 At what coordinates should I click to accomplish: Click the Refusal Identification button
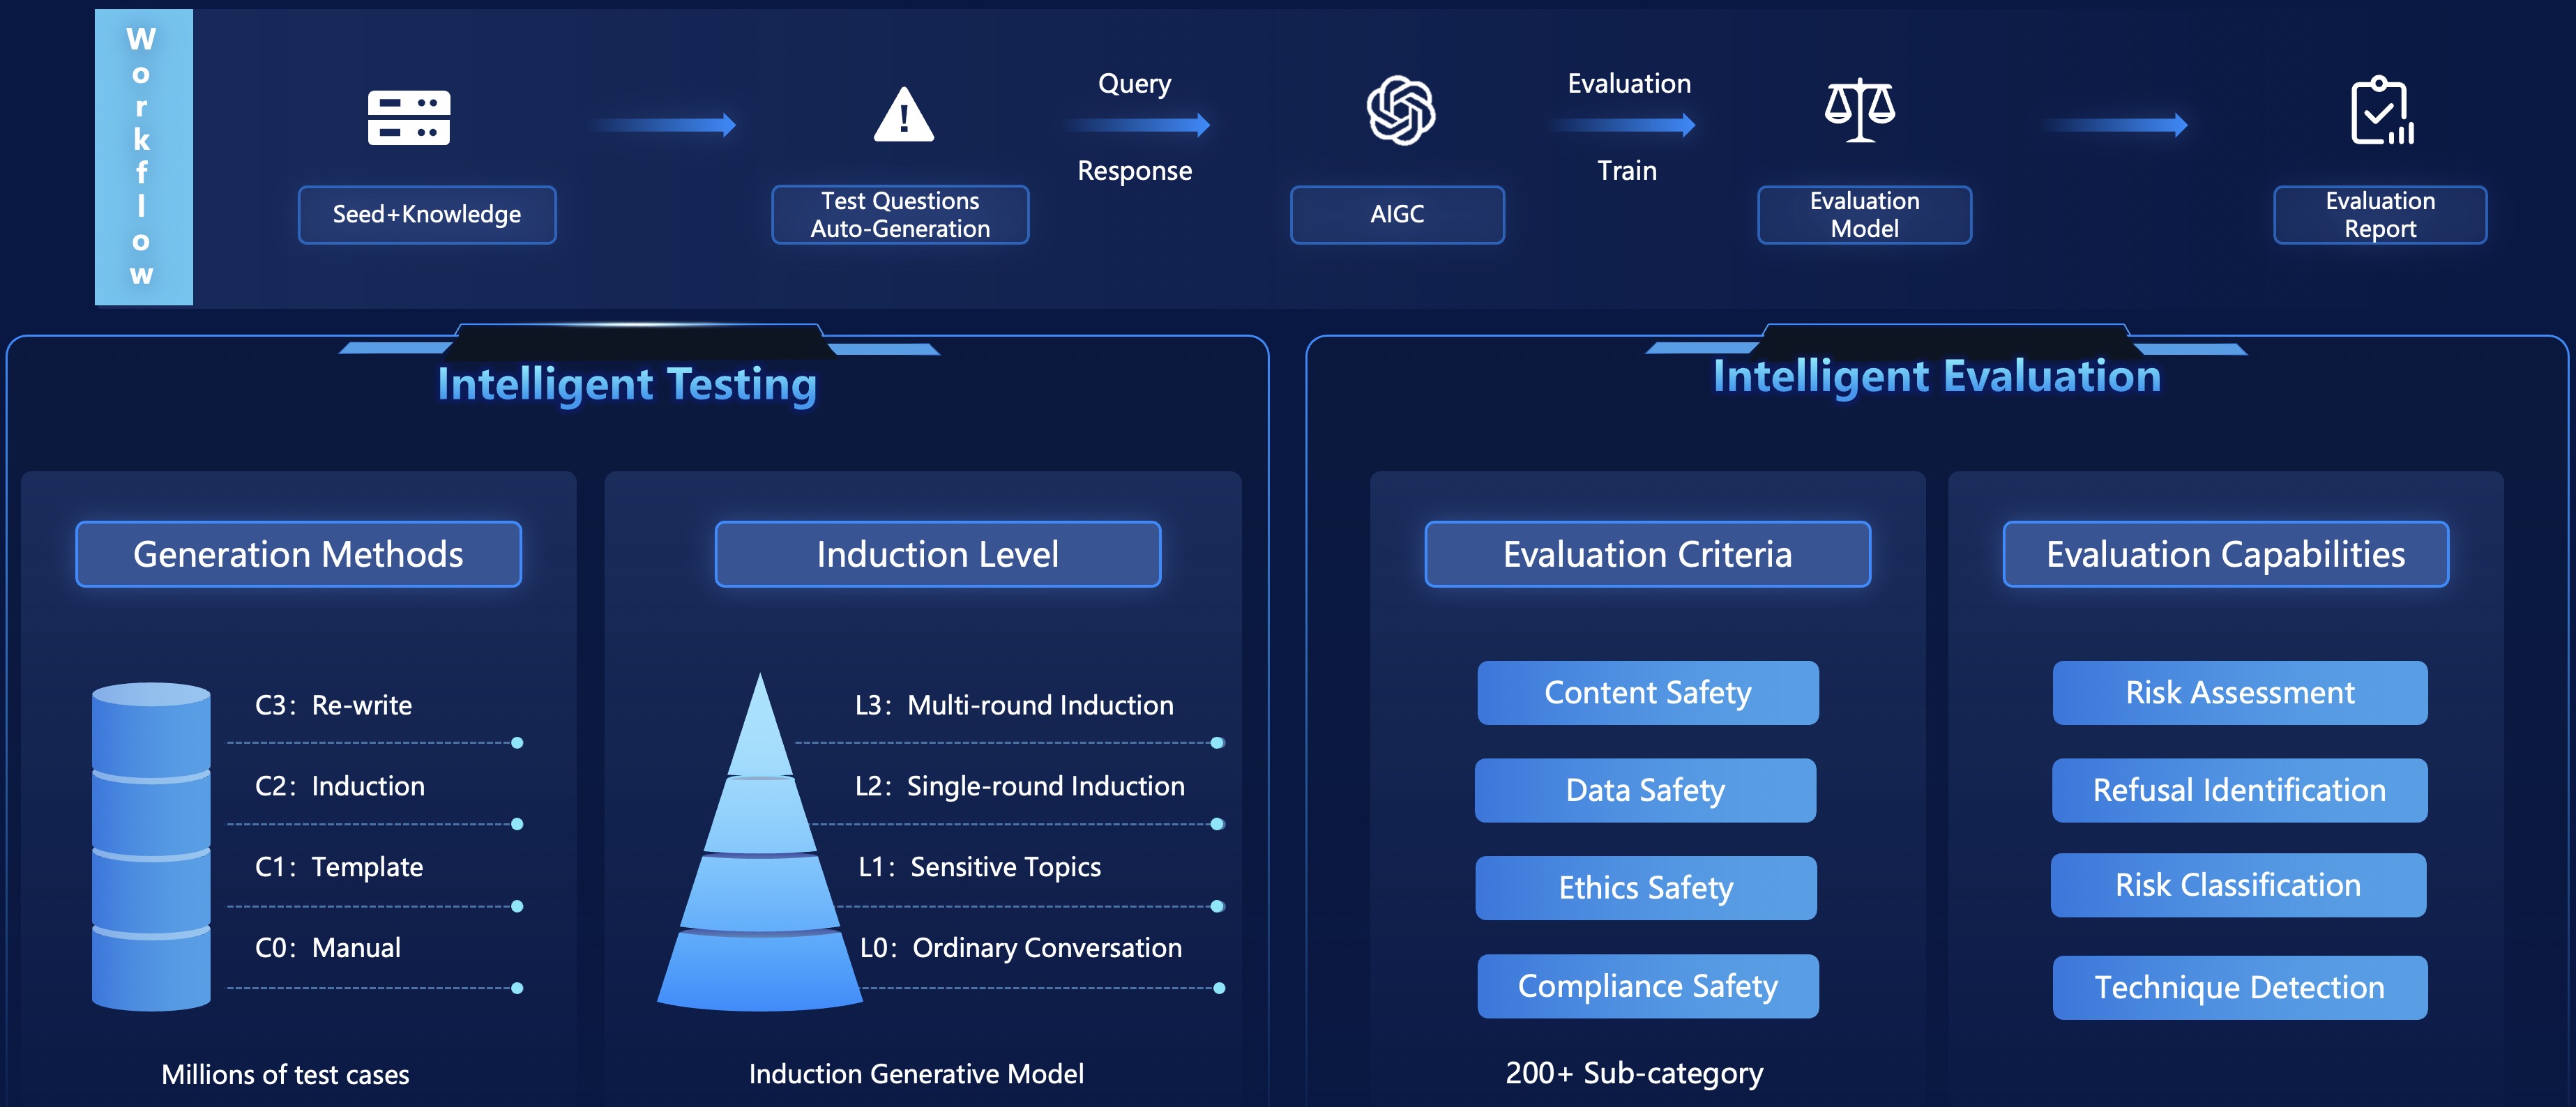click(x=2239, y=790)
